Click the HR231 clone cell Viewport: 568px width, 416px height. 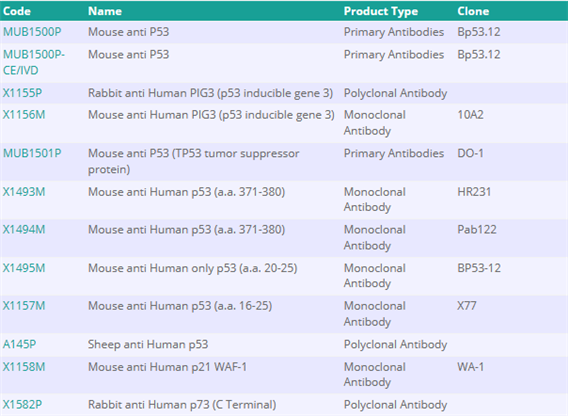[474, 192]
